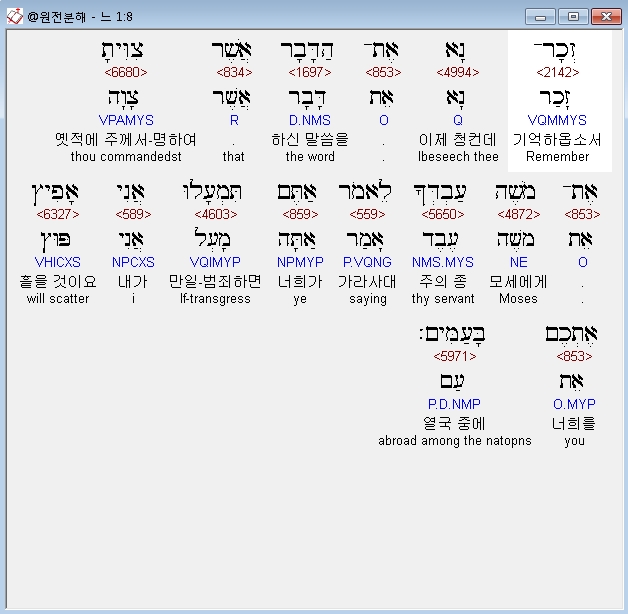The image size is (628, 614).
Task: Click Strong's number <559>
Action: [367, 215]
